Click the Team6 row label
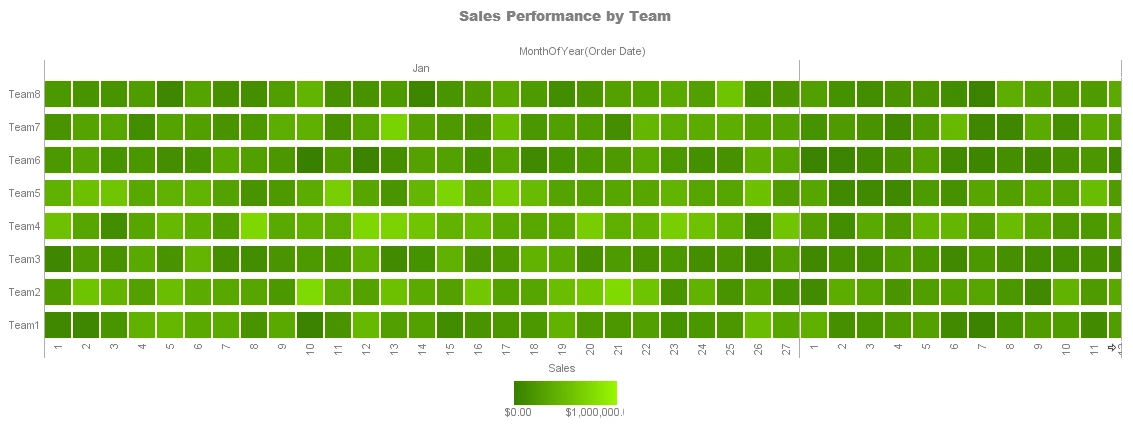The image size is (1133, 425). [24, 160]
